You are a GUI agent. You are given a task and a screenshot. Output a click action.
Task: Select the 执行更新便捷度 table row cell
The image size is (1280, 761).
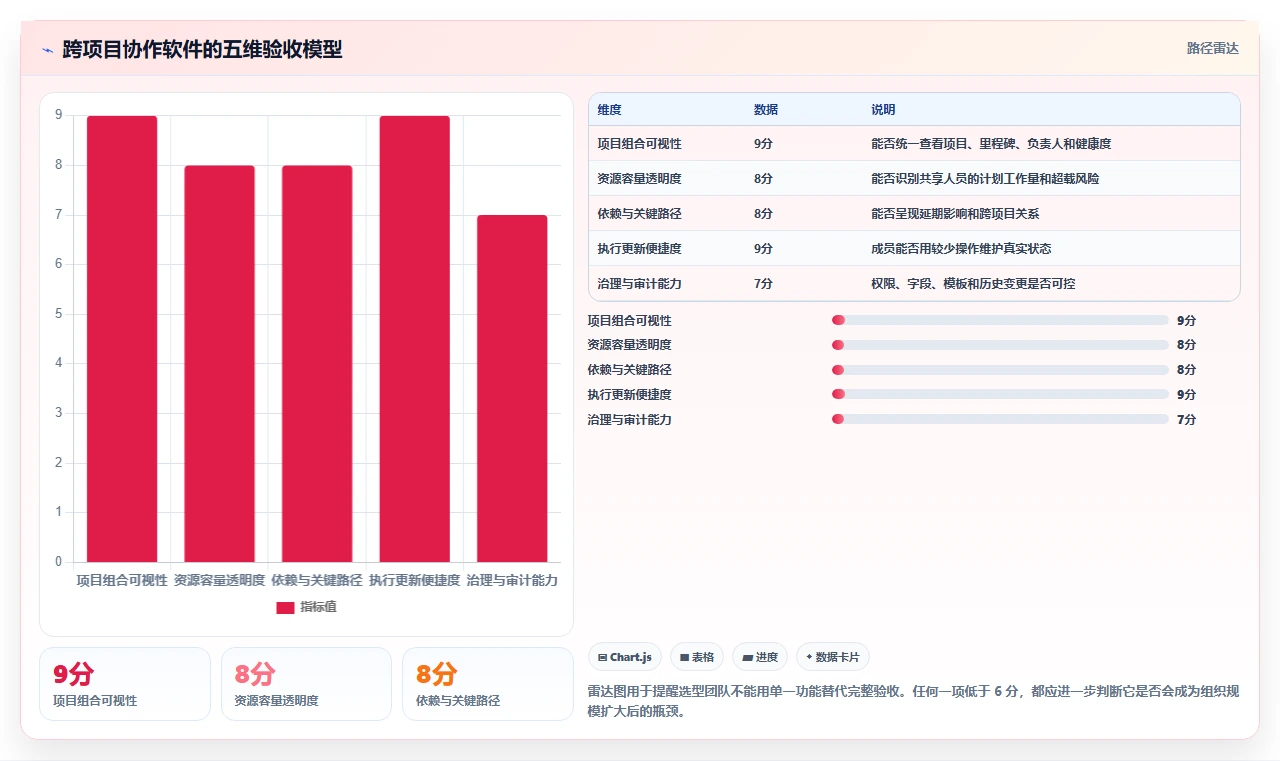pos(640,249)
